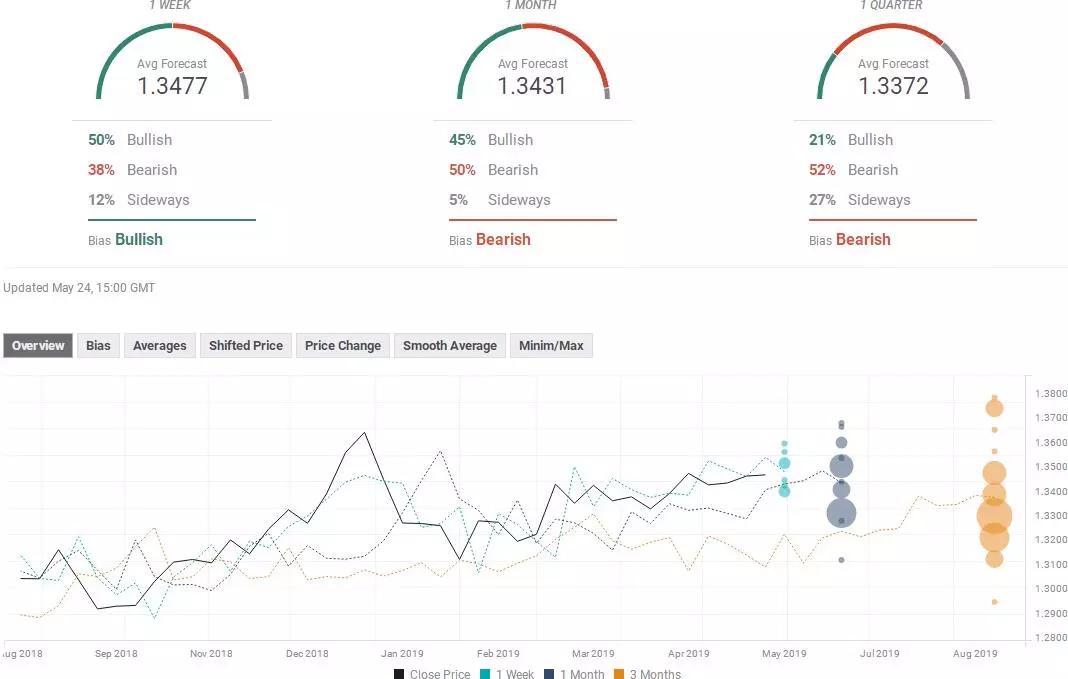This screenshot has height=679, width=1068.
Task: Click the top large teal 1 Week bubble
Action: [785, 463]
